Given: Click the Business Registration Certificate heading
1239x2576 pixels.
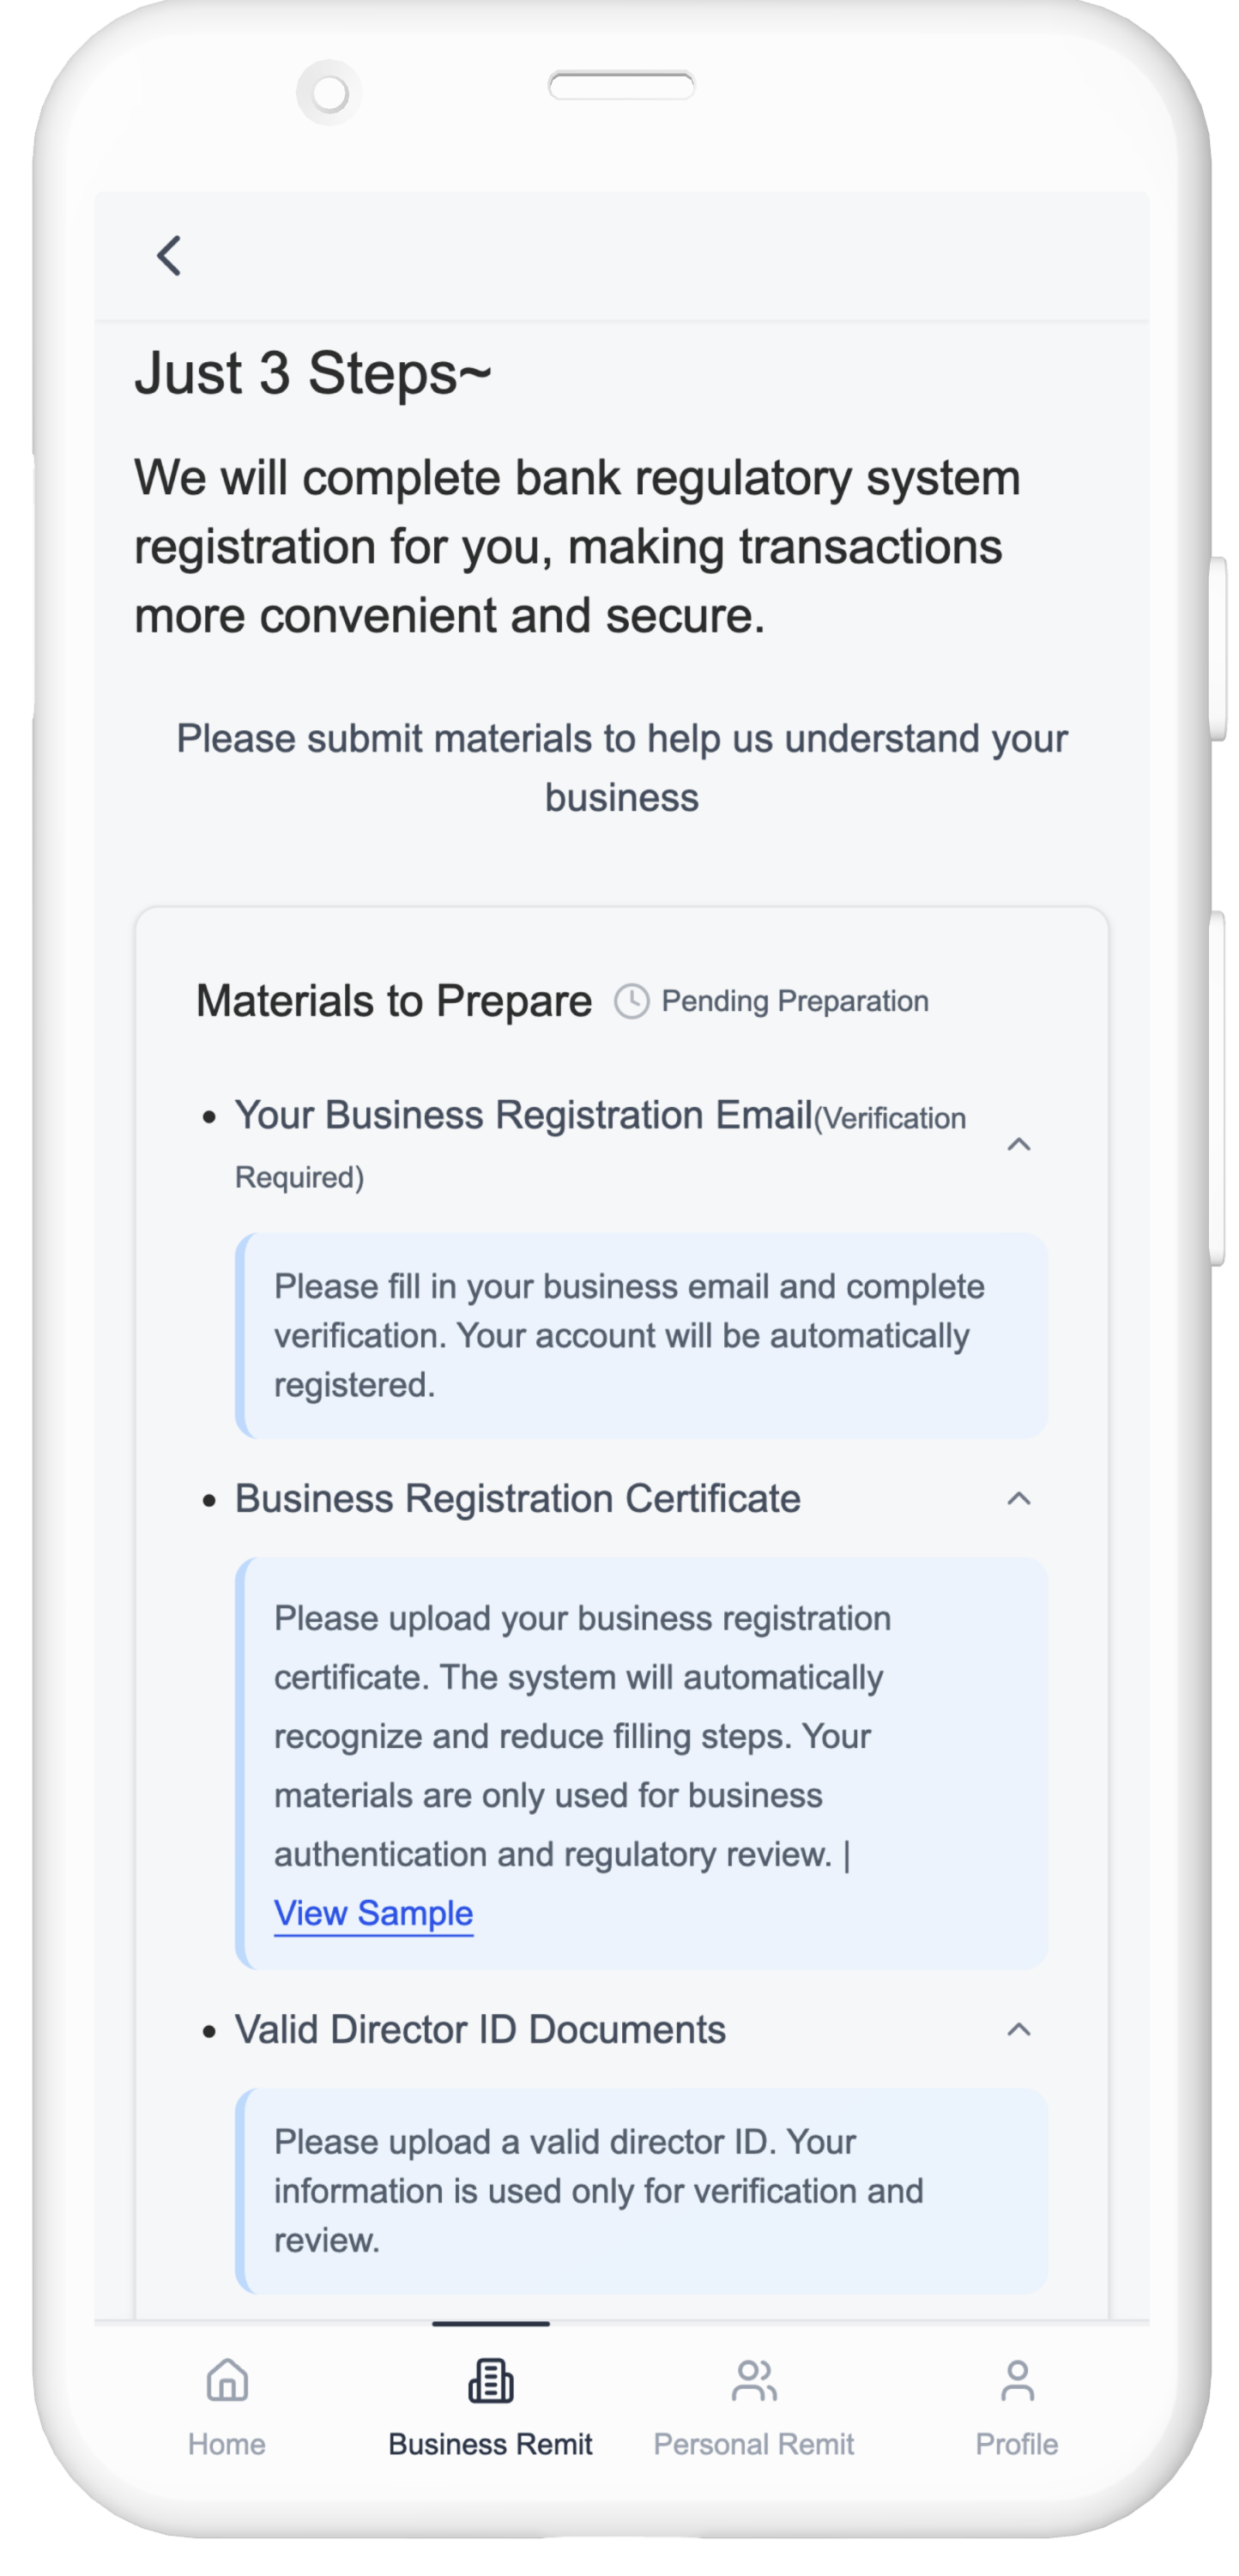Looking at the screenshot, I should coord(517,1498).
